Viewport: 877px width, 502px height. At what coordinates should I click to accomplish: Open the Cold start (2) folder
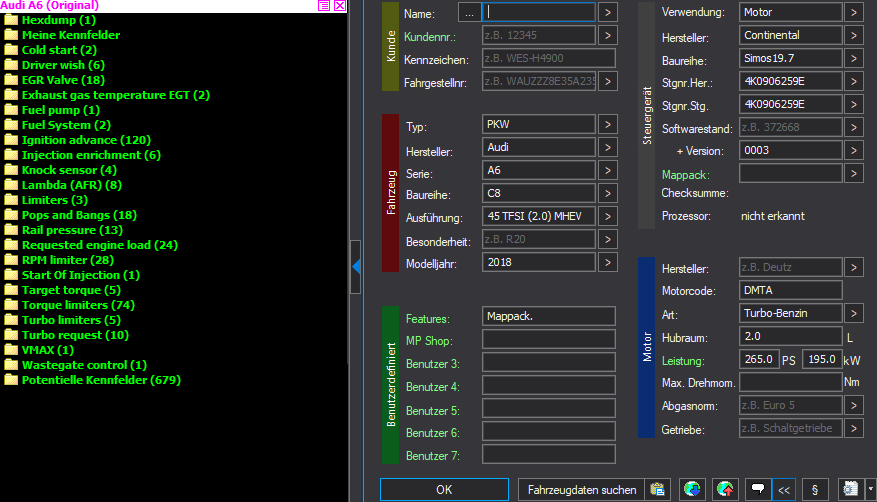point(50,50)
